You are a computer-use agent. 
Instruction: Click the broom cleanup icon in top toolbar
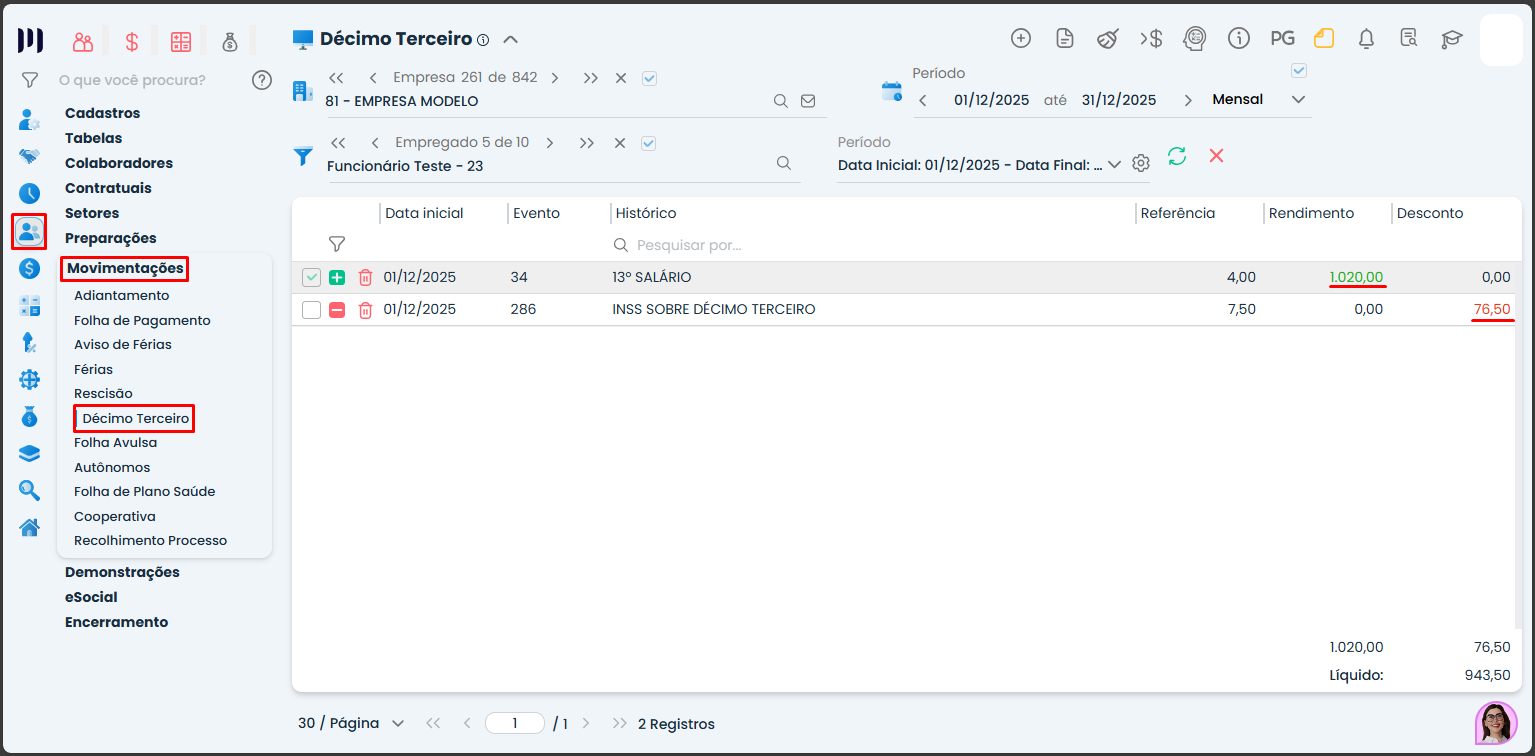tap(1108, 38)
